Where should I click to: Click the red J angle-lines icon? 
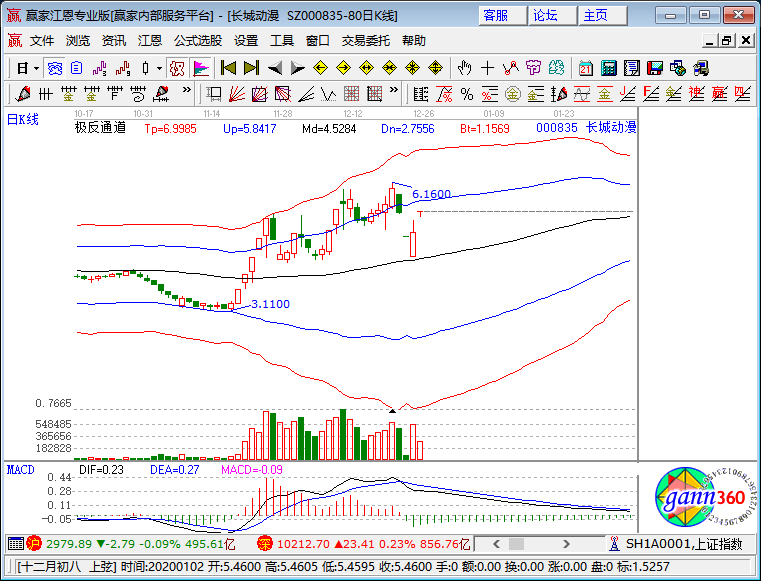point(628,94)
